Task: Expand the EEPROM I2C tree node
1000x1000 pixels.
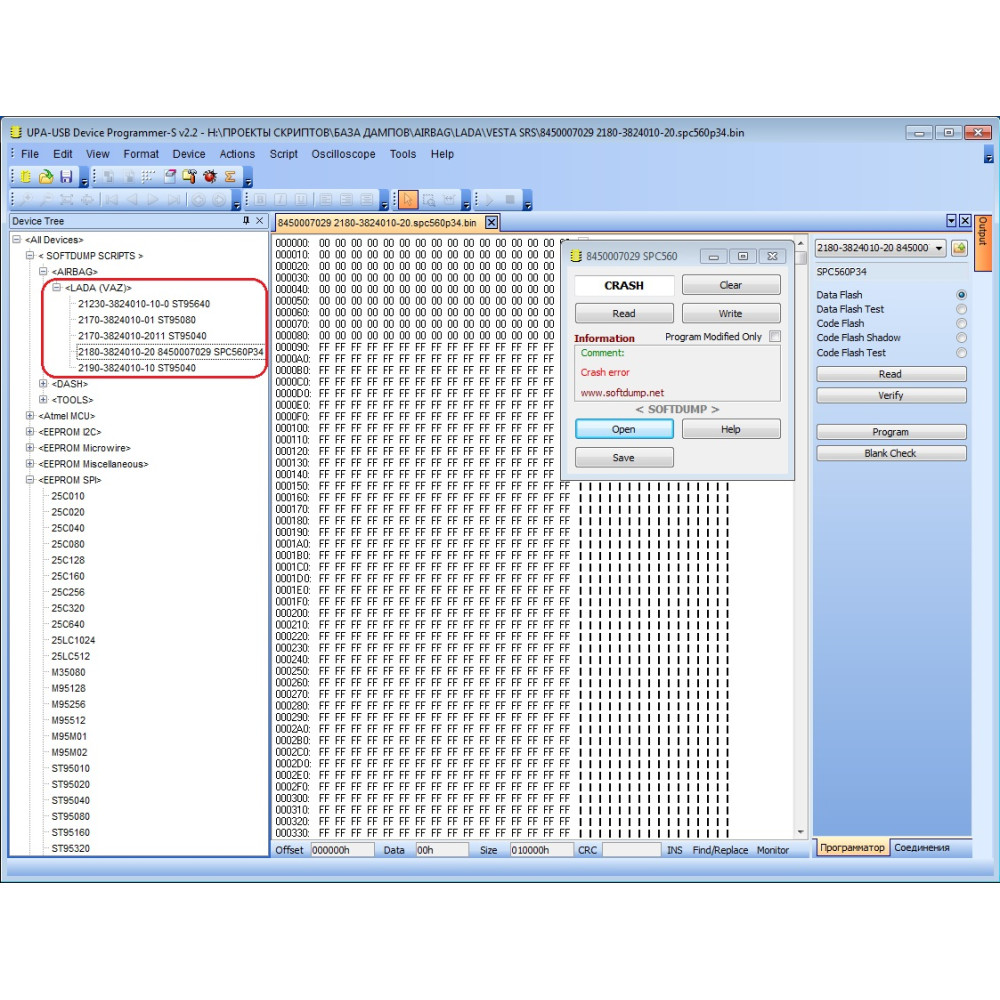Action: pyautogui.click(x=30, y=432)
